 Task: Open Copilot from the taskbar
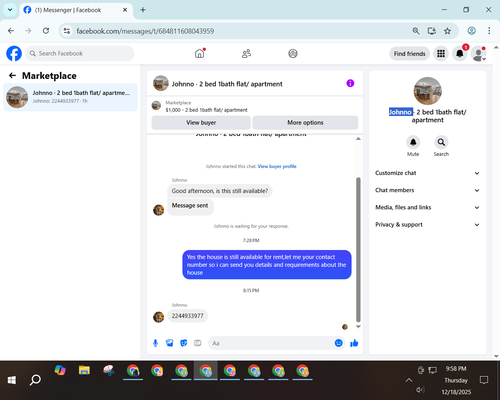[60, 370]
